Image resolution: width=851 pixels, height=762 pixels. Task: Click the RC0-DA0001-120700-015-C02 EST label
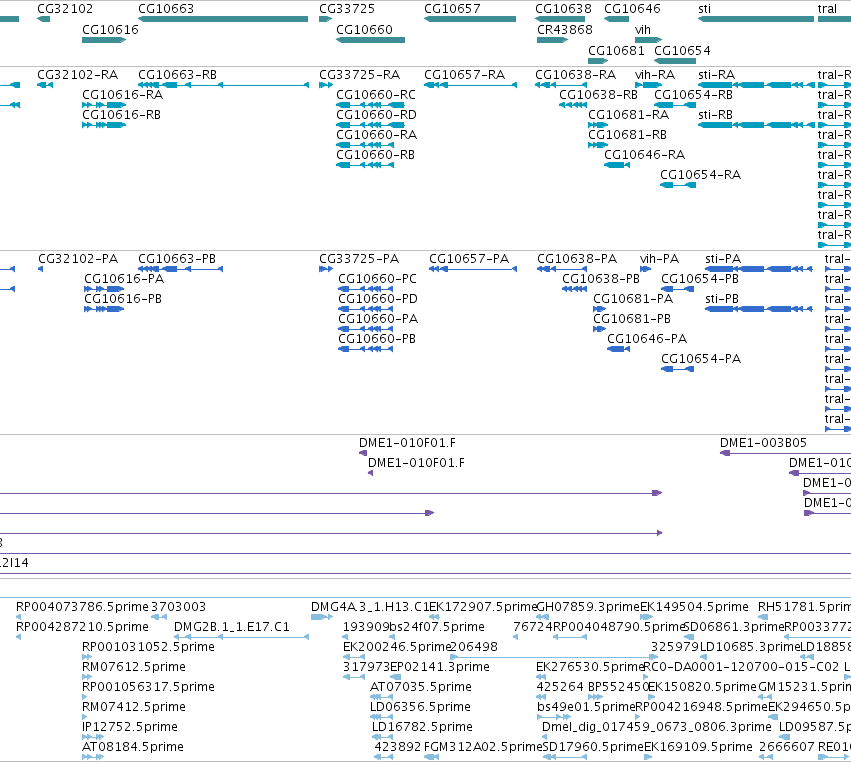[x=741, y=666]
